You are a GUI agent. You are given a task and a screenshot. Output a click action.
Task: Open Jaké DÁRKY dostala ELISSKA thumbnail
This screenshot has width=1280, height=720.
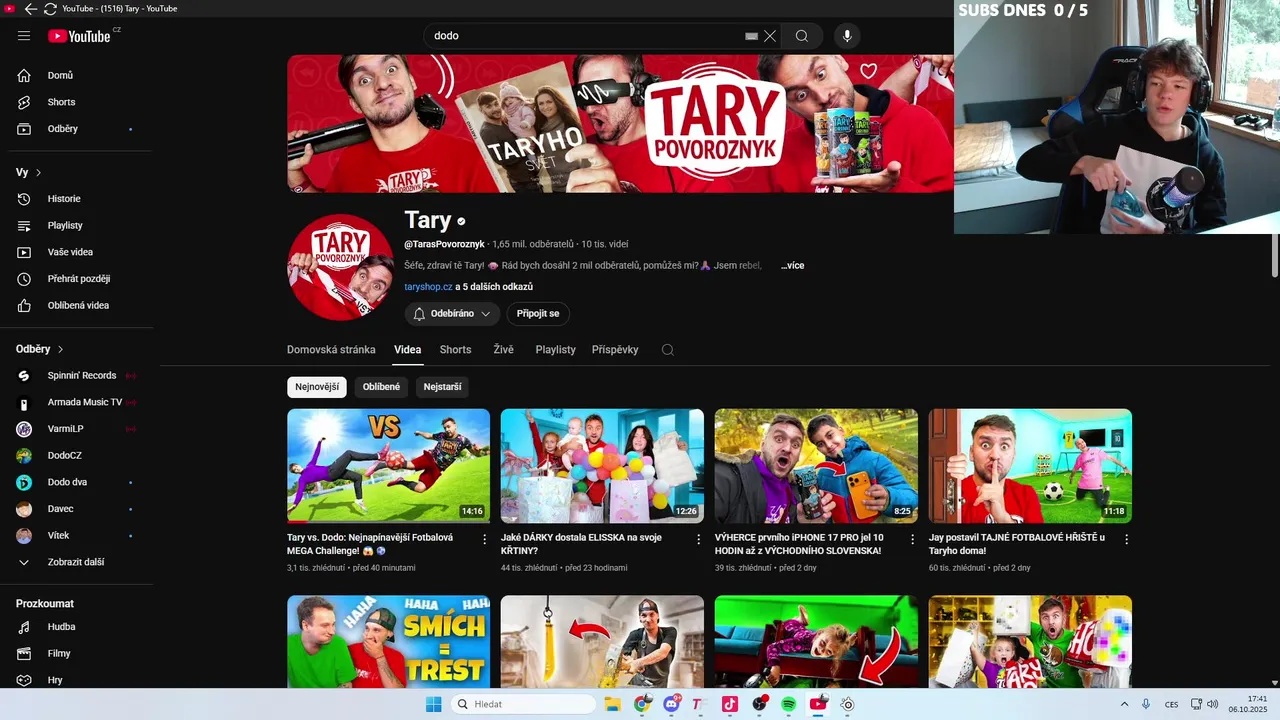point(602,465)
